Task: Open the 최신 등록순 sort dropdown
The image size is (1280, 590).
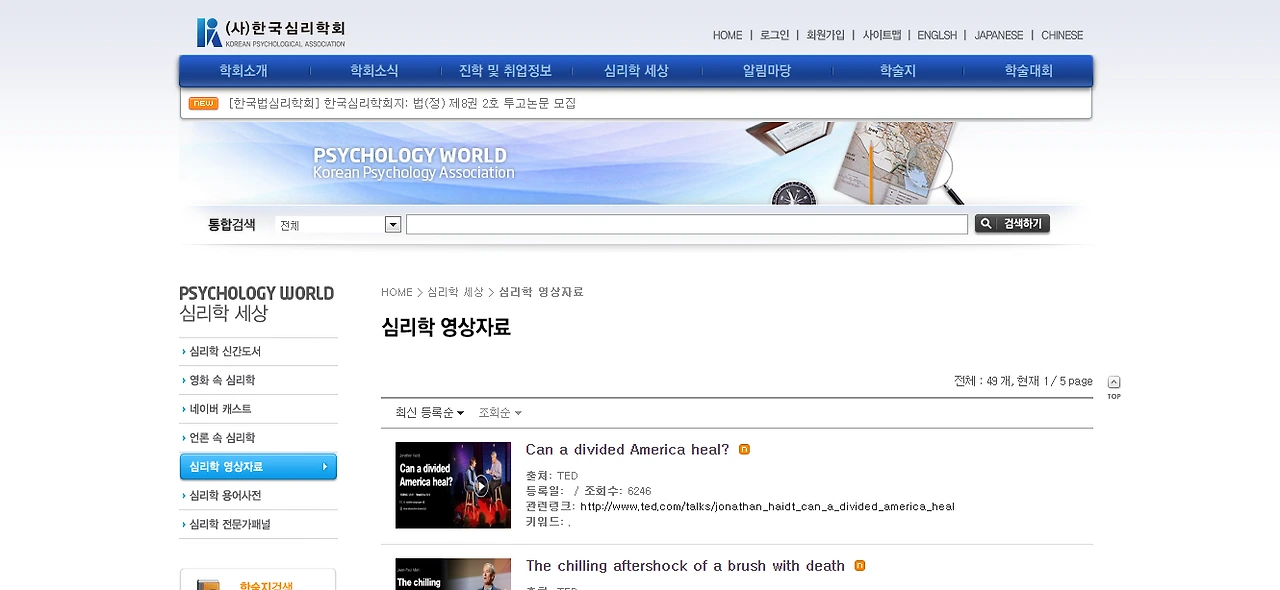Action: (x=428, y=412)
